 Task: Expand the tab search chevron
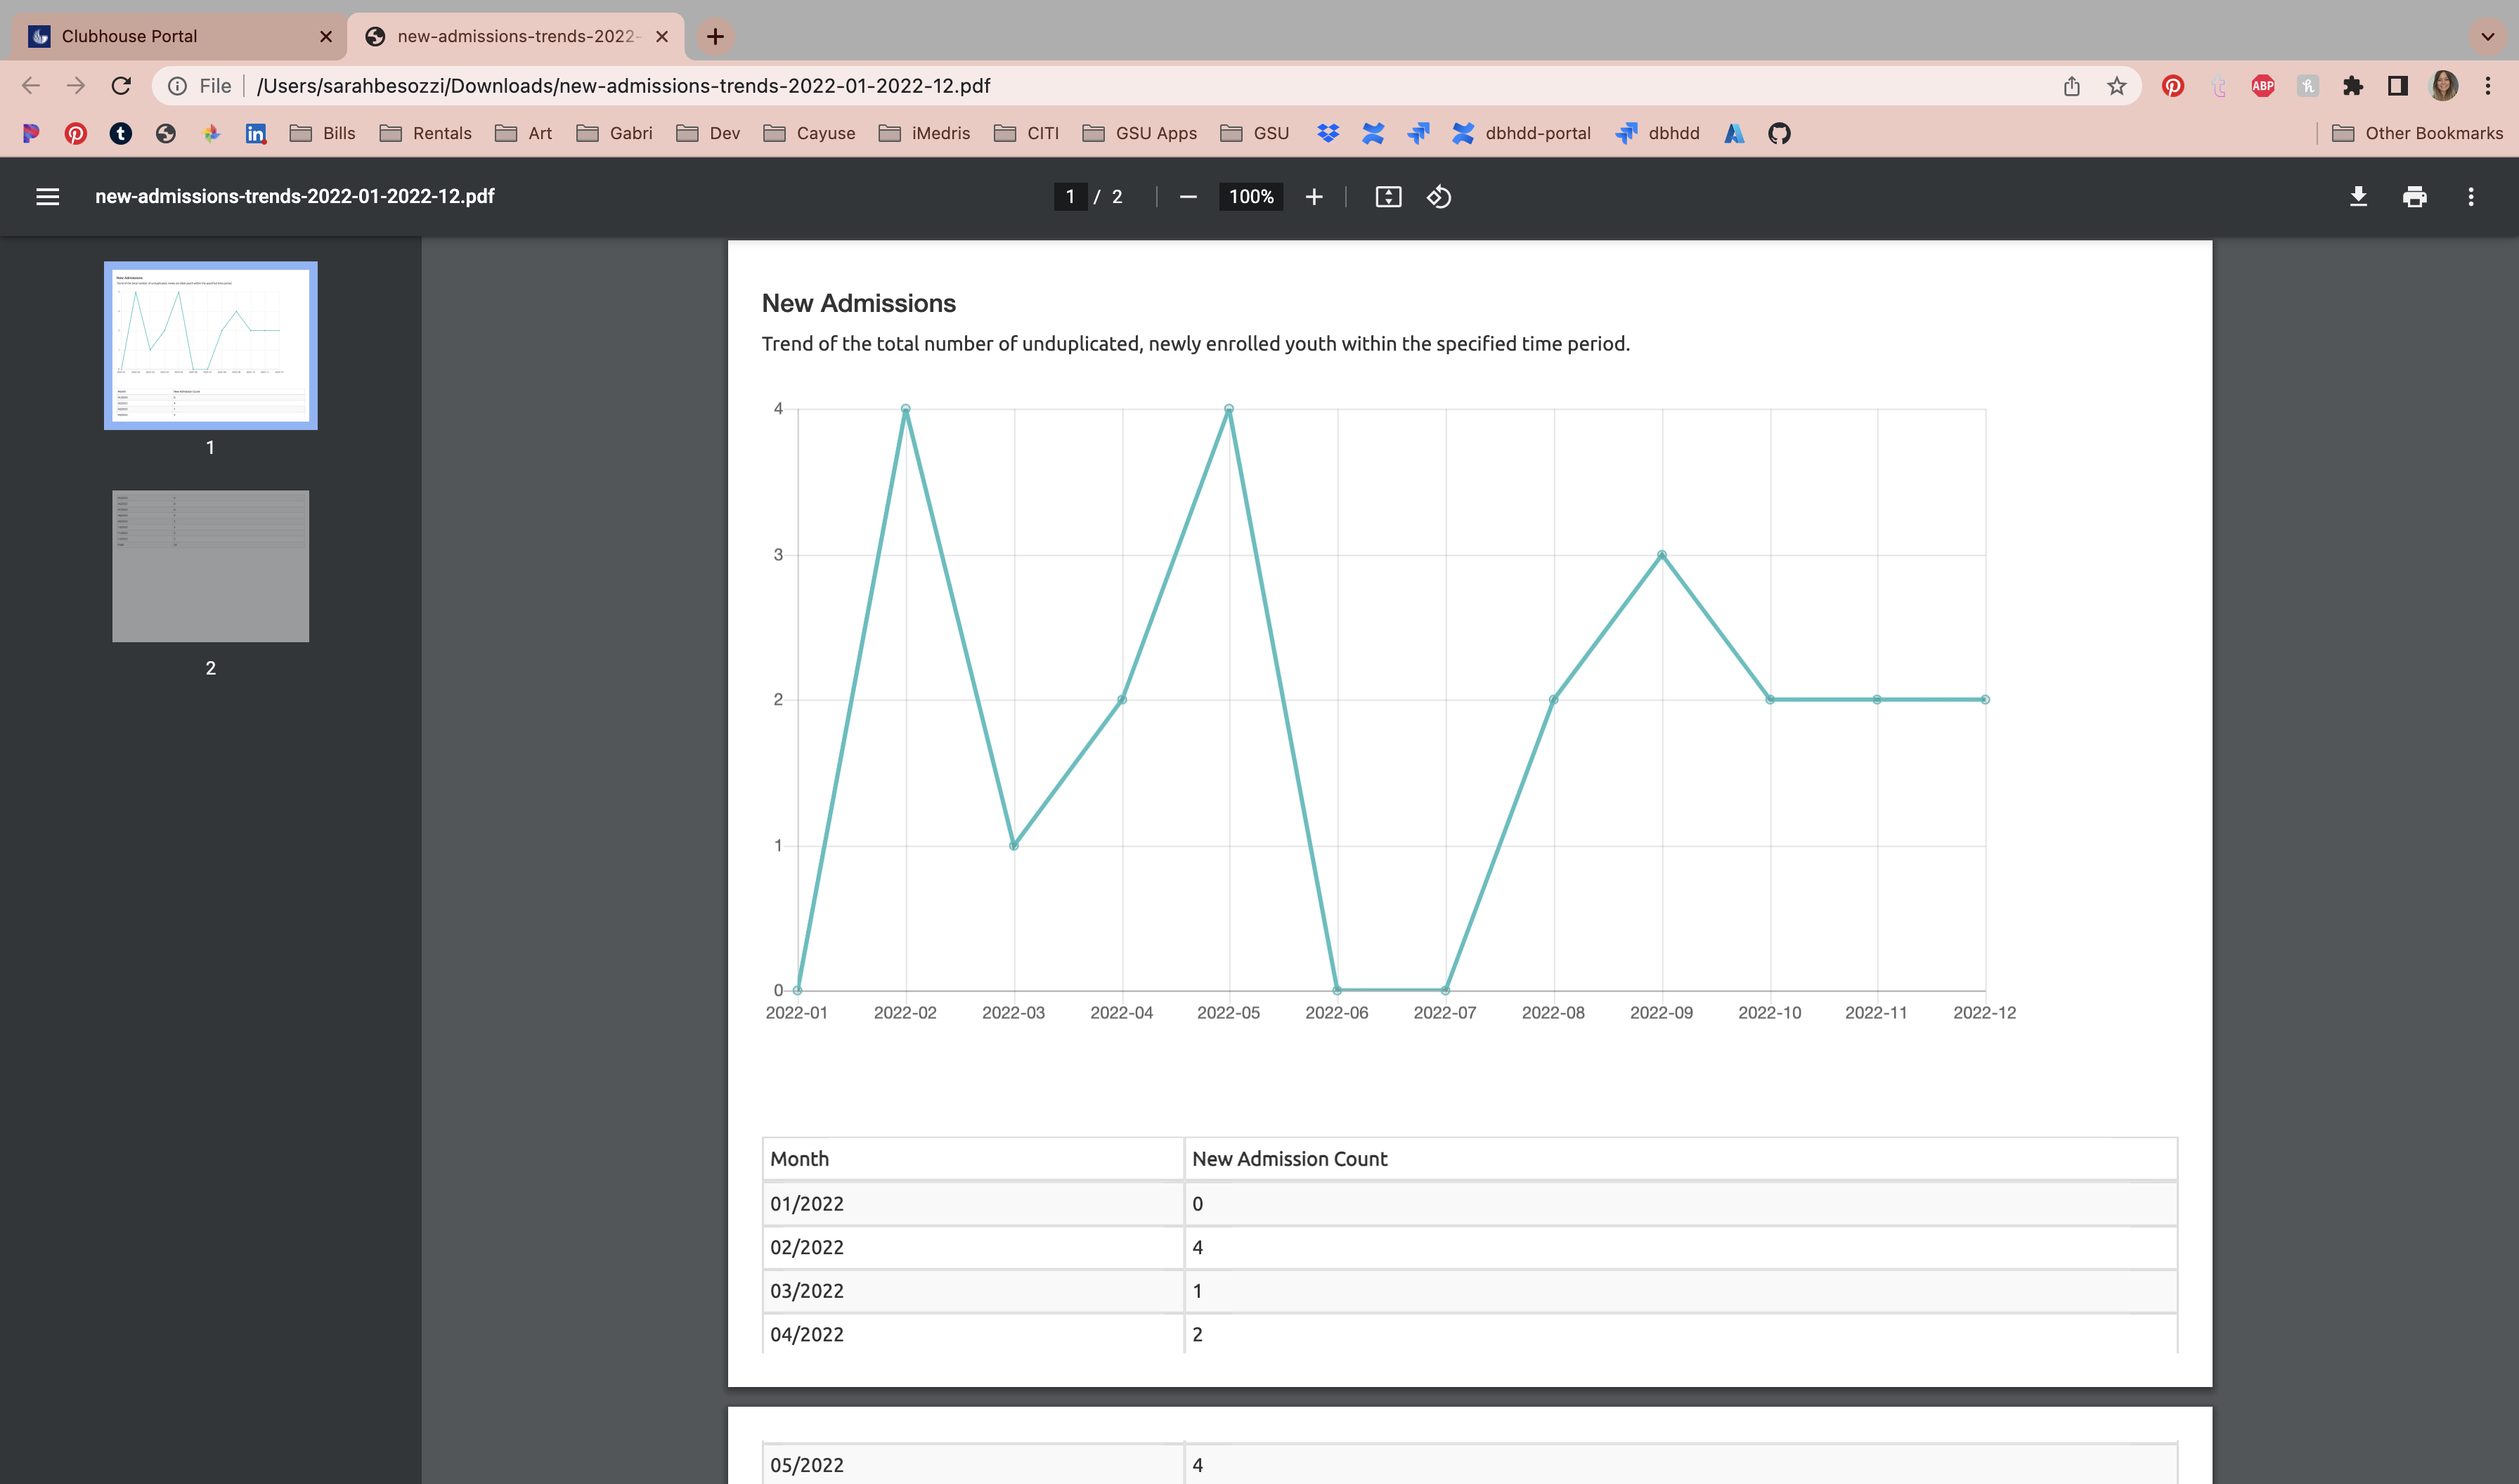2487,37
